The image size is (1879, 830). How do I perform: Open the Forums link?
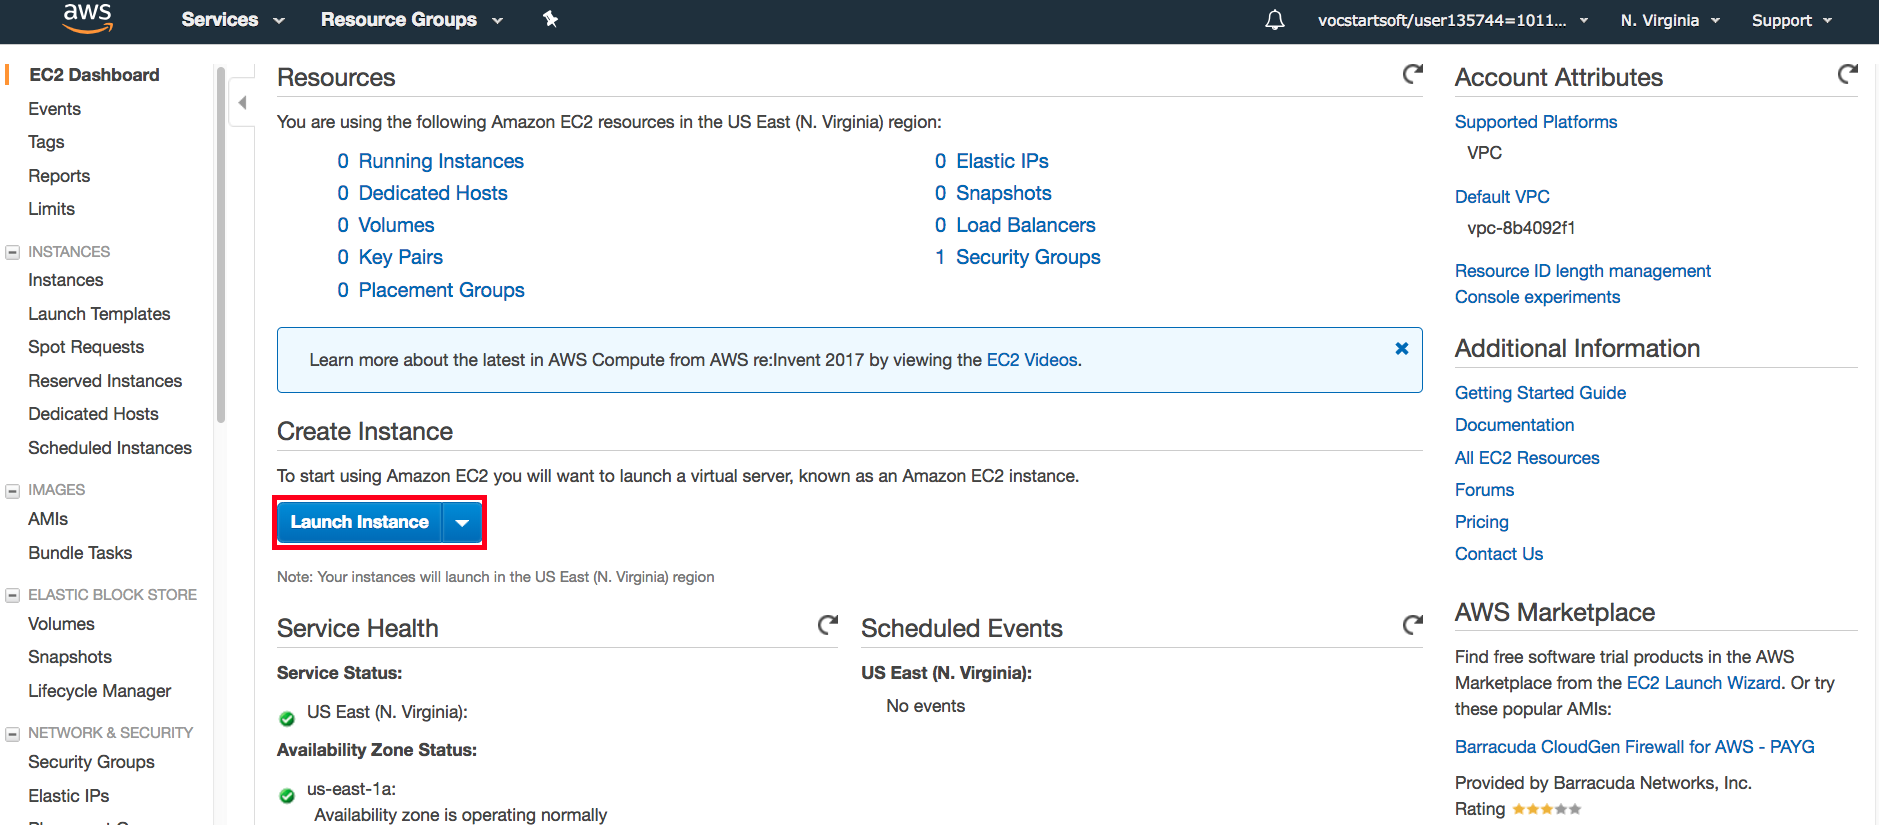pos(1483,490)
